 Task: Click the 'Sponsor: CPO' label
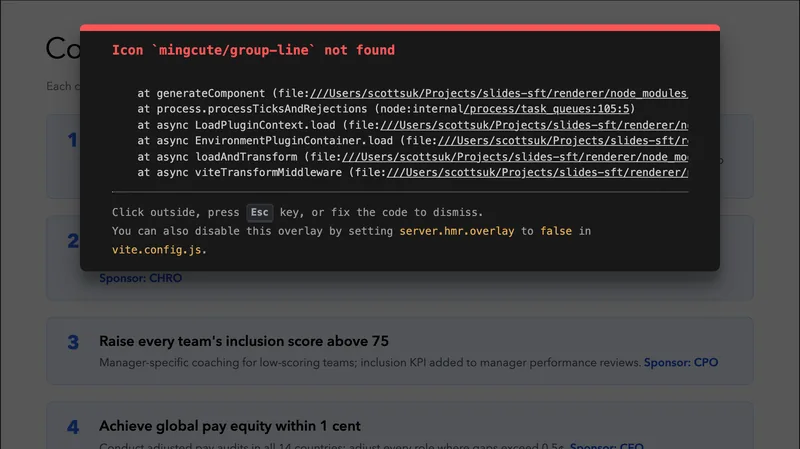(680, 362)
